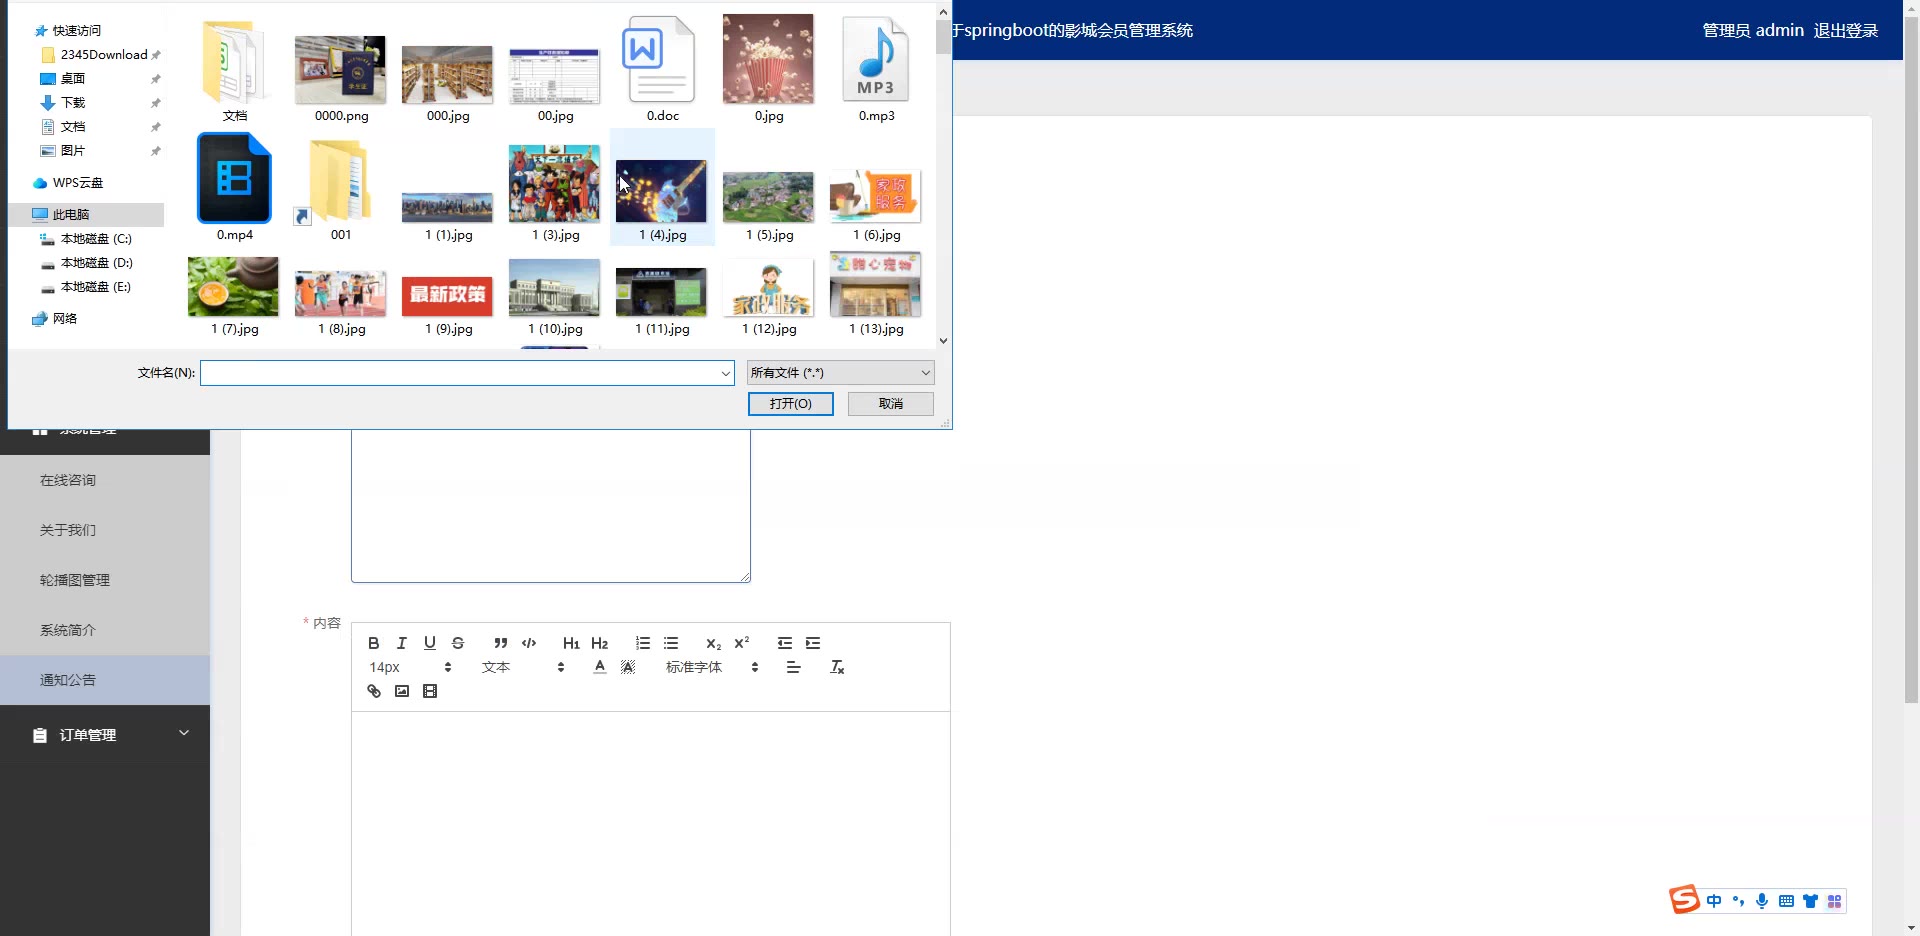Click the 取消 button in file dialog
The height and width of the screenshot is (936, 1920).
tap(890, 404)
